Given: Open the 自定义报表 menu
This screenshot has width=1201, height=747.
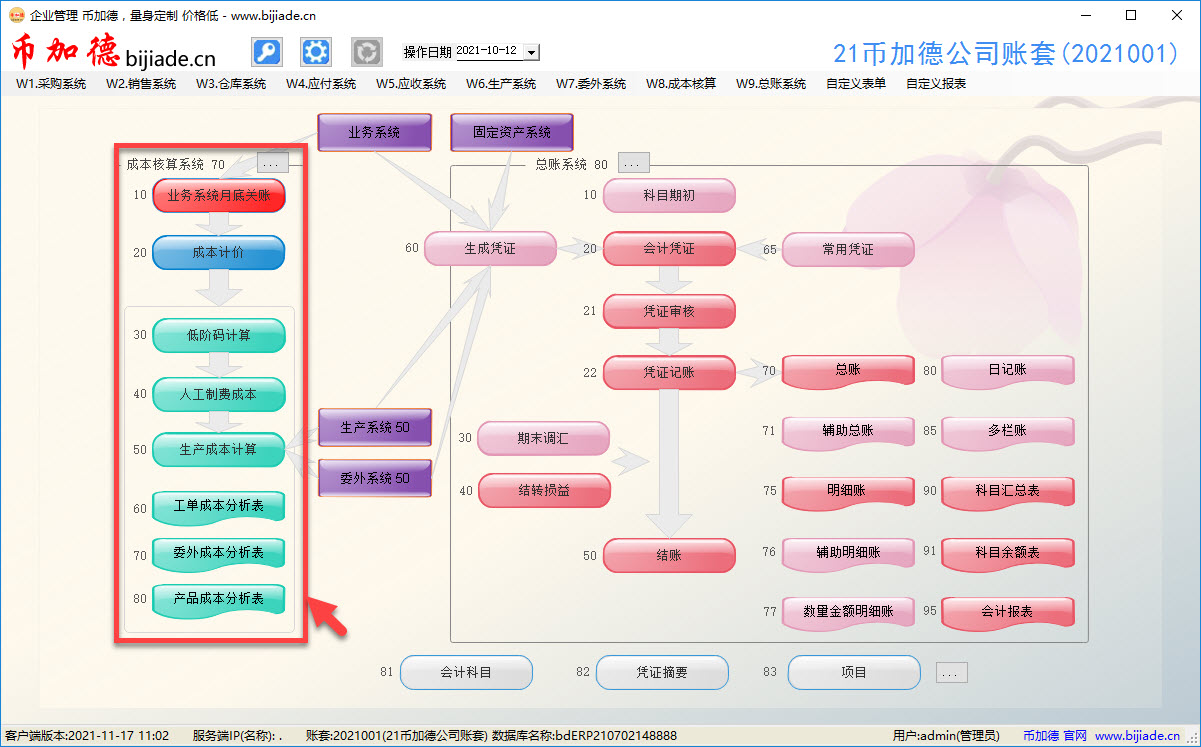Looking at the screenshot, I should pos(936,84).
